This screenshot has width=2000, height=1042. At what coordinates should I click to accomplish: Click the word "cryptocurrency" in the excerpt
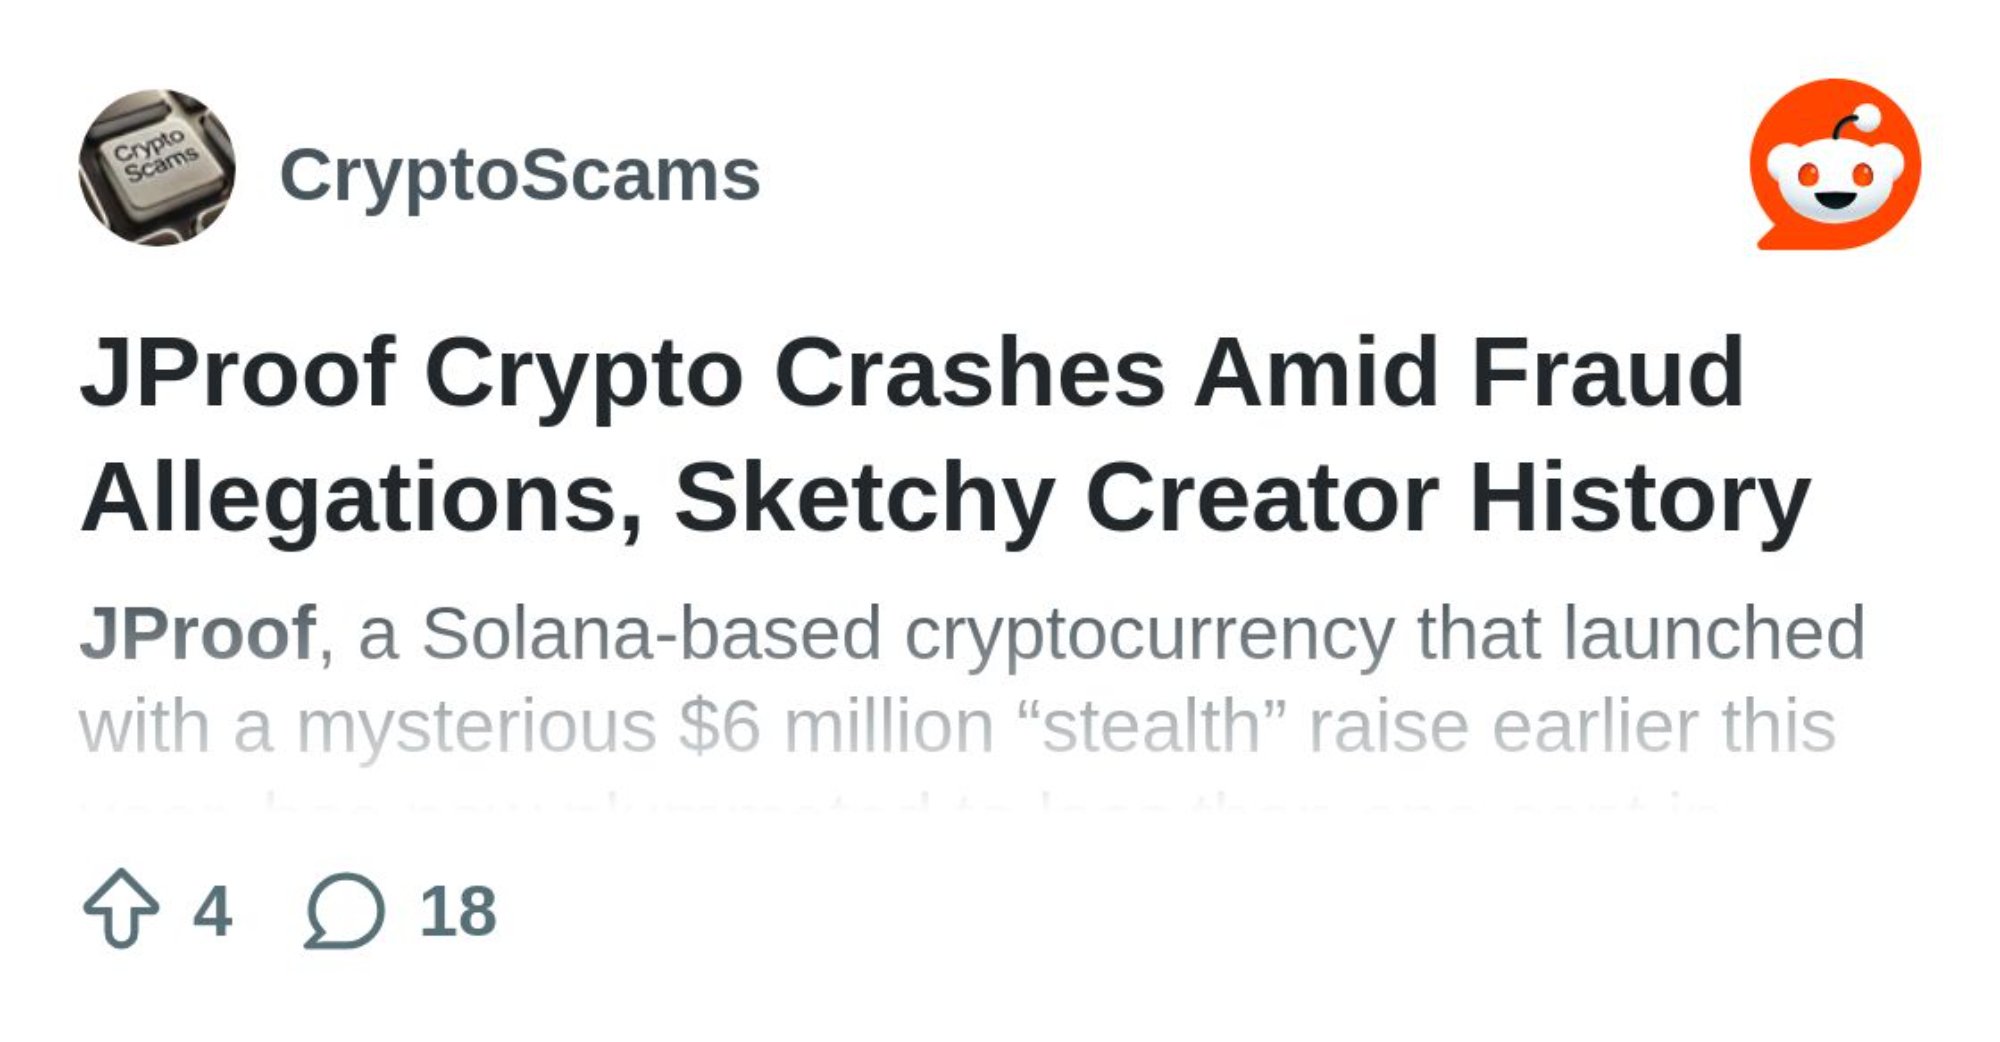pos(1148,635)
